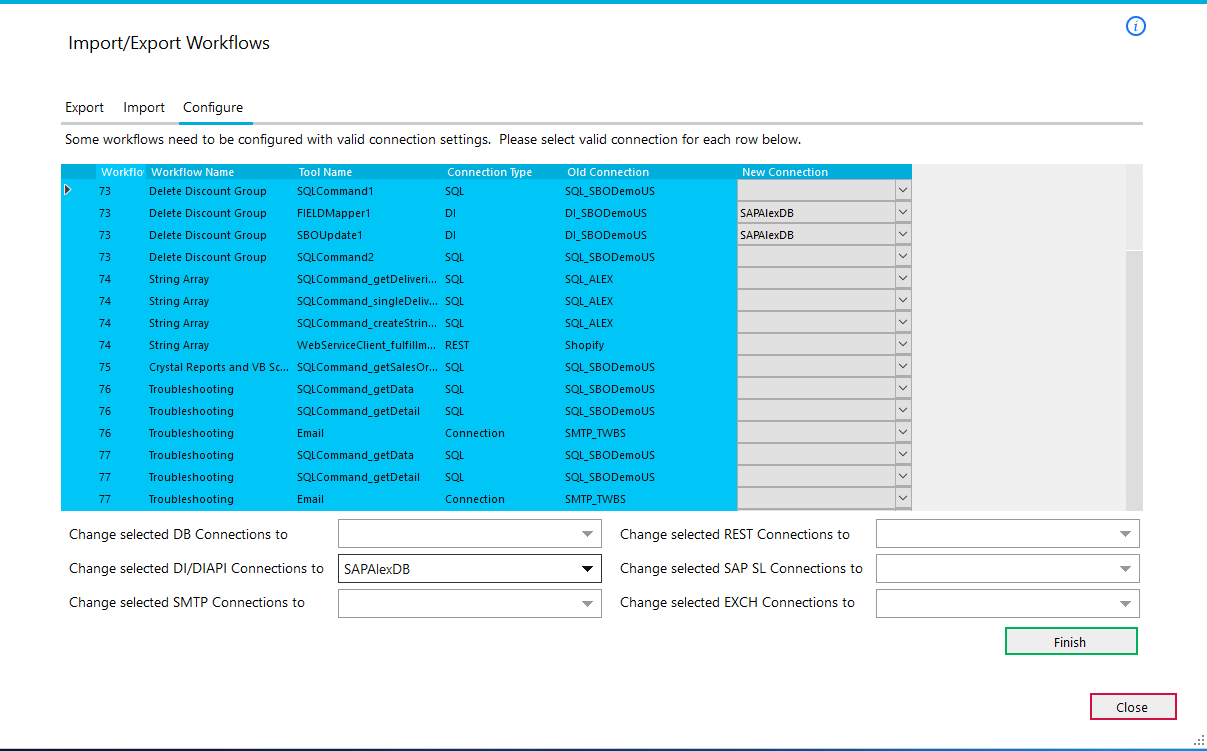Click the SQLCommand1 tool name cell
Screen dimensions: 1207x751
coord(368,190)
